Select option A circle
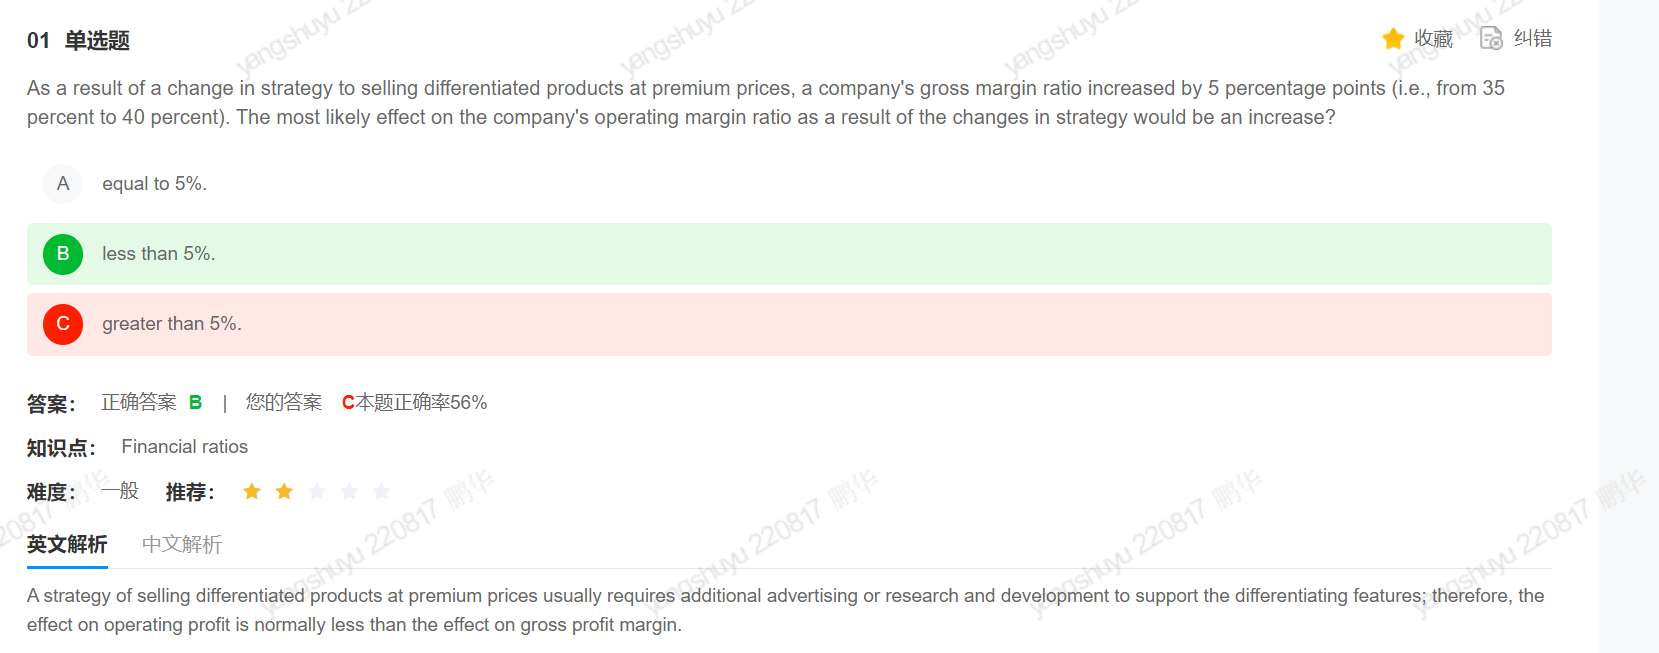 (63, 184)
